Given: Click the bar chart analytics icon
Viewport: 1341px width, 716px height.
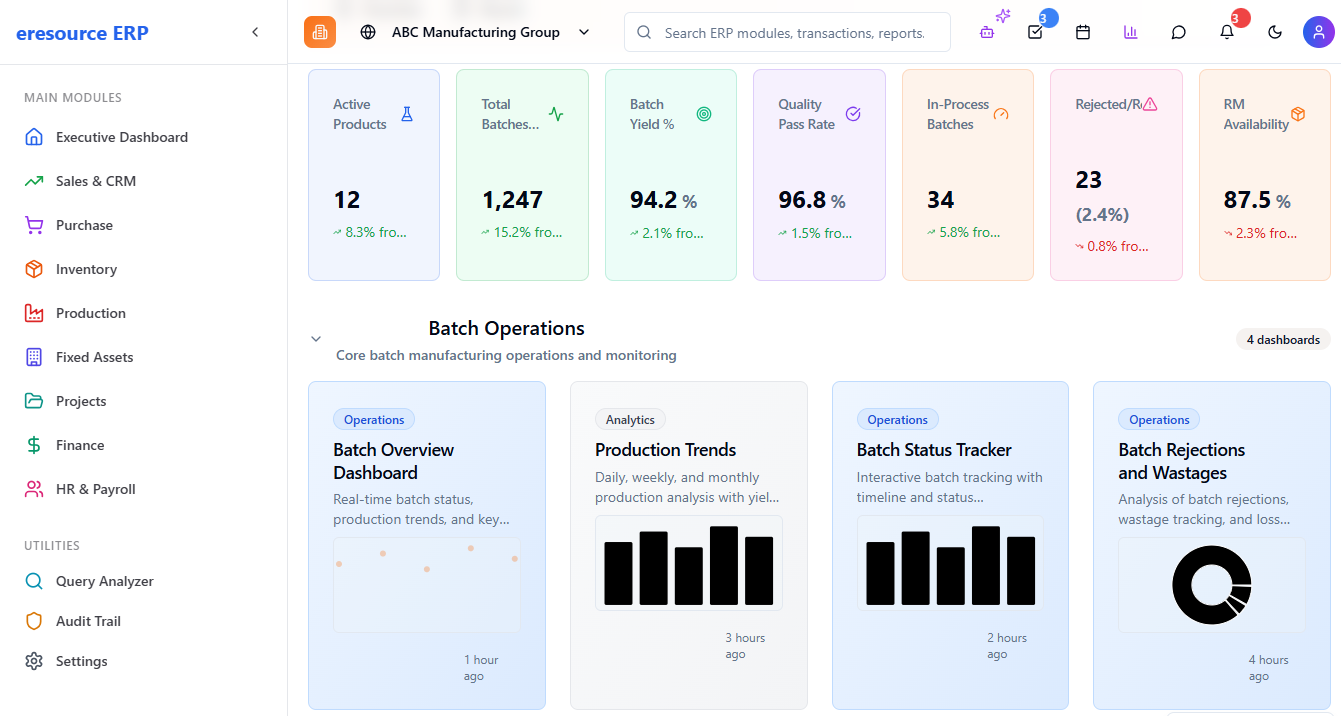Looking at the screenshot, I should [x=1131, y=32].
